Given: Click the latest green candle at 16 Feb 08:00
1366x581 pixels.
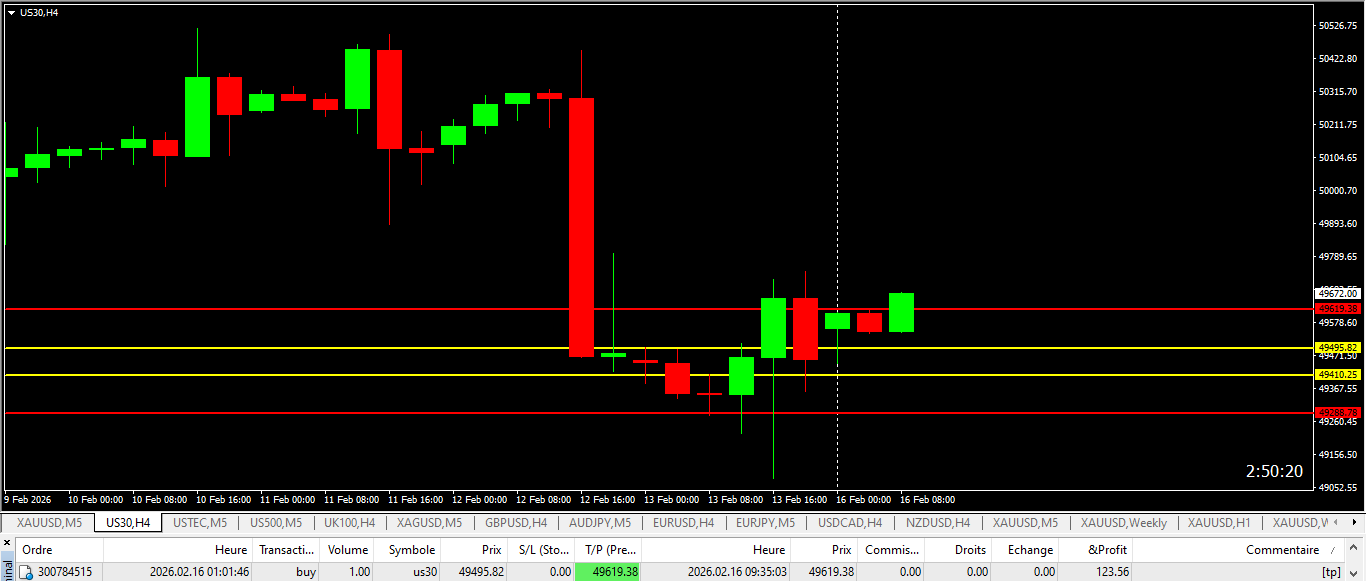Looking at the screenshot, I should (x=902, y=312).
